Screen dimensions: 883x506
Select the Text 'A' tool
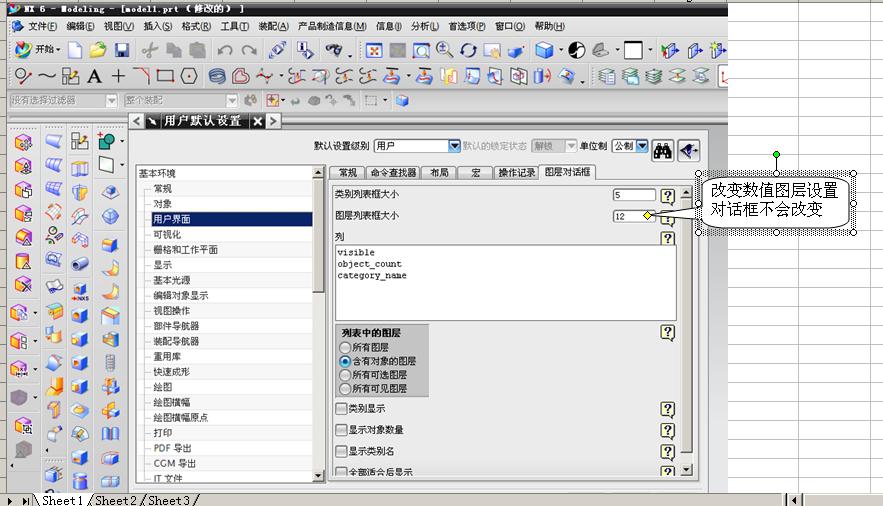click(x=94, y=76)
